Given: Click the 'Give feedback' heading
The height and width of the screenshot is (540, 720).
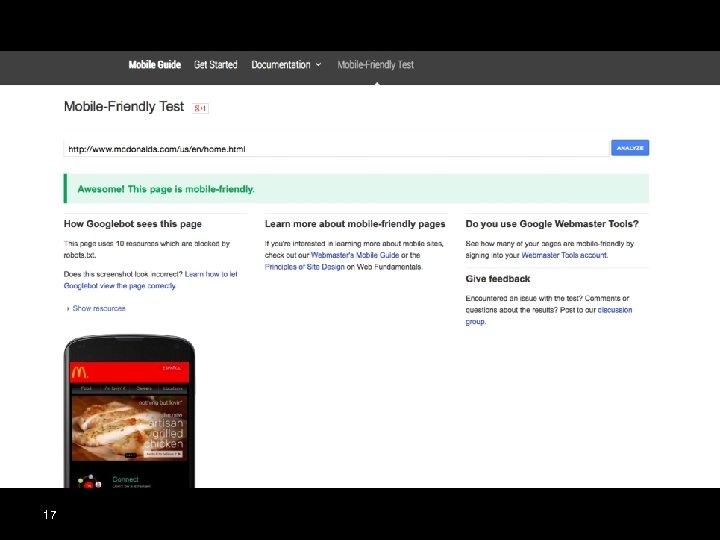Looking at the screenshot, I should pyautogui.click(x=498, y=279).
